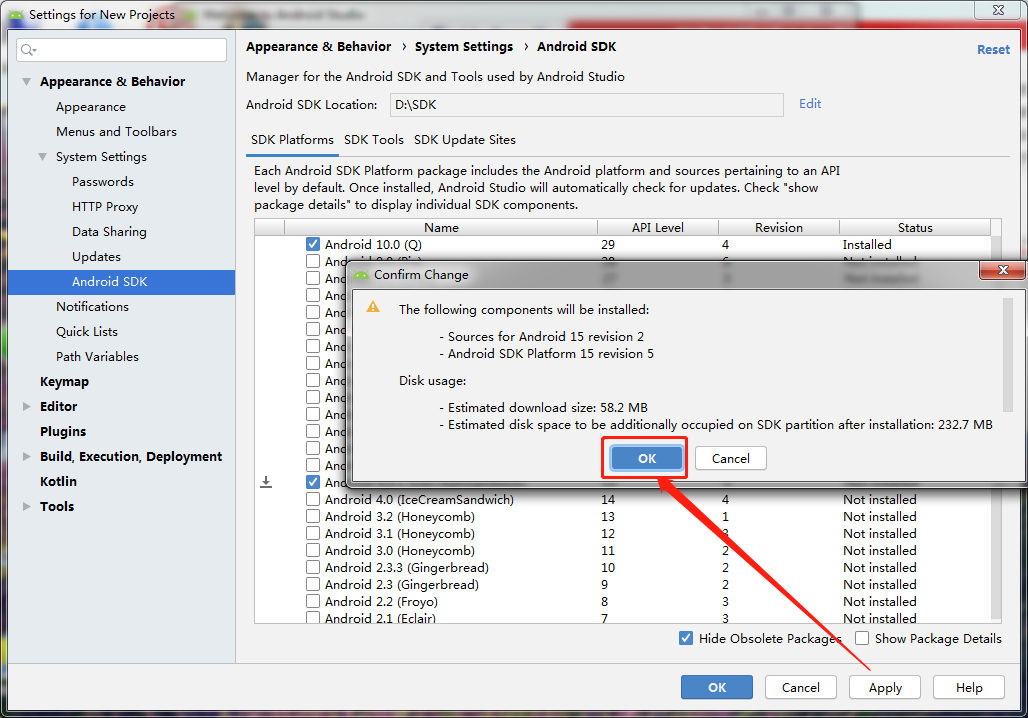Screen dimensions: 1028x718
Task: Click Android icon in Settings title bar
Action: coord(16,14)
